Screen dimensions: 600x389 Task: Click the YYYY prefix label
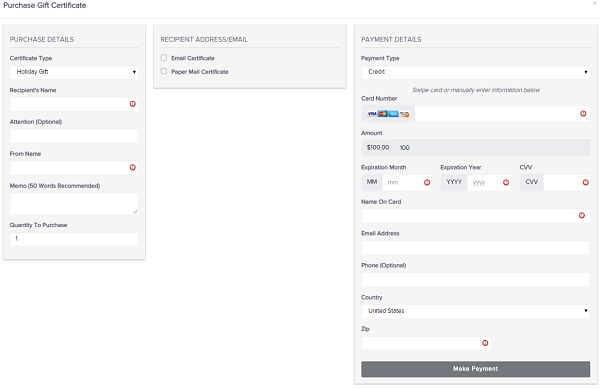coord(454,182)
